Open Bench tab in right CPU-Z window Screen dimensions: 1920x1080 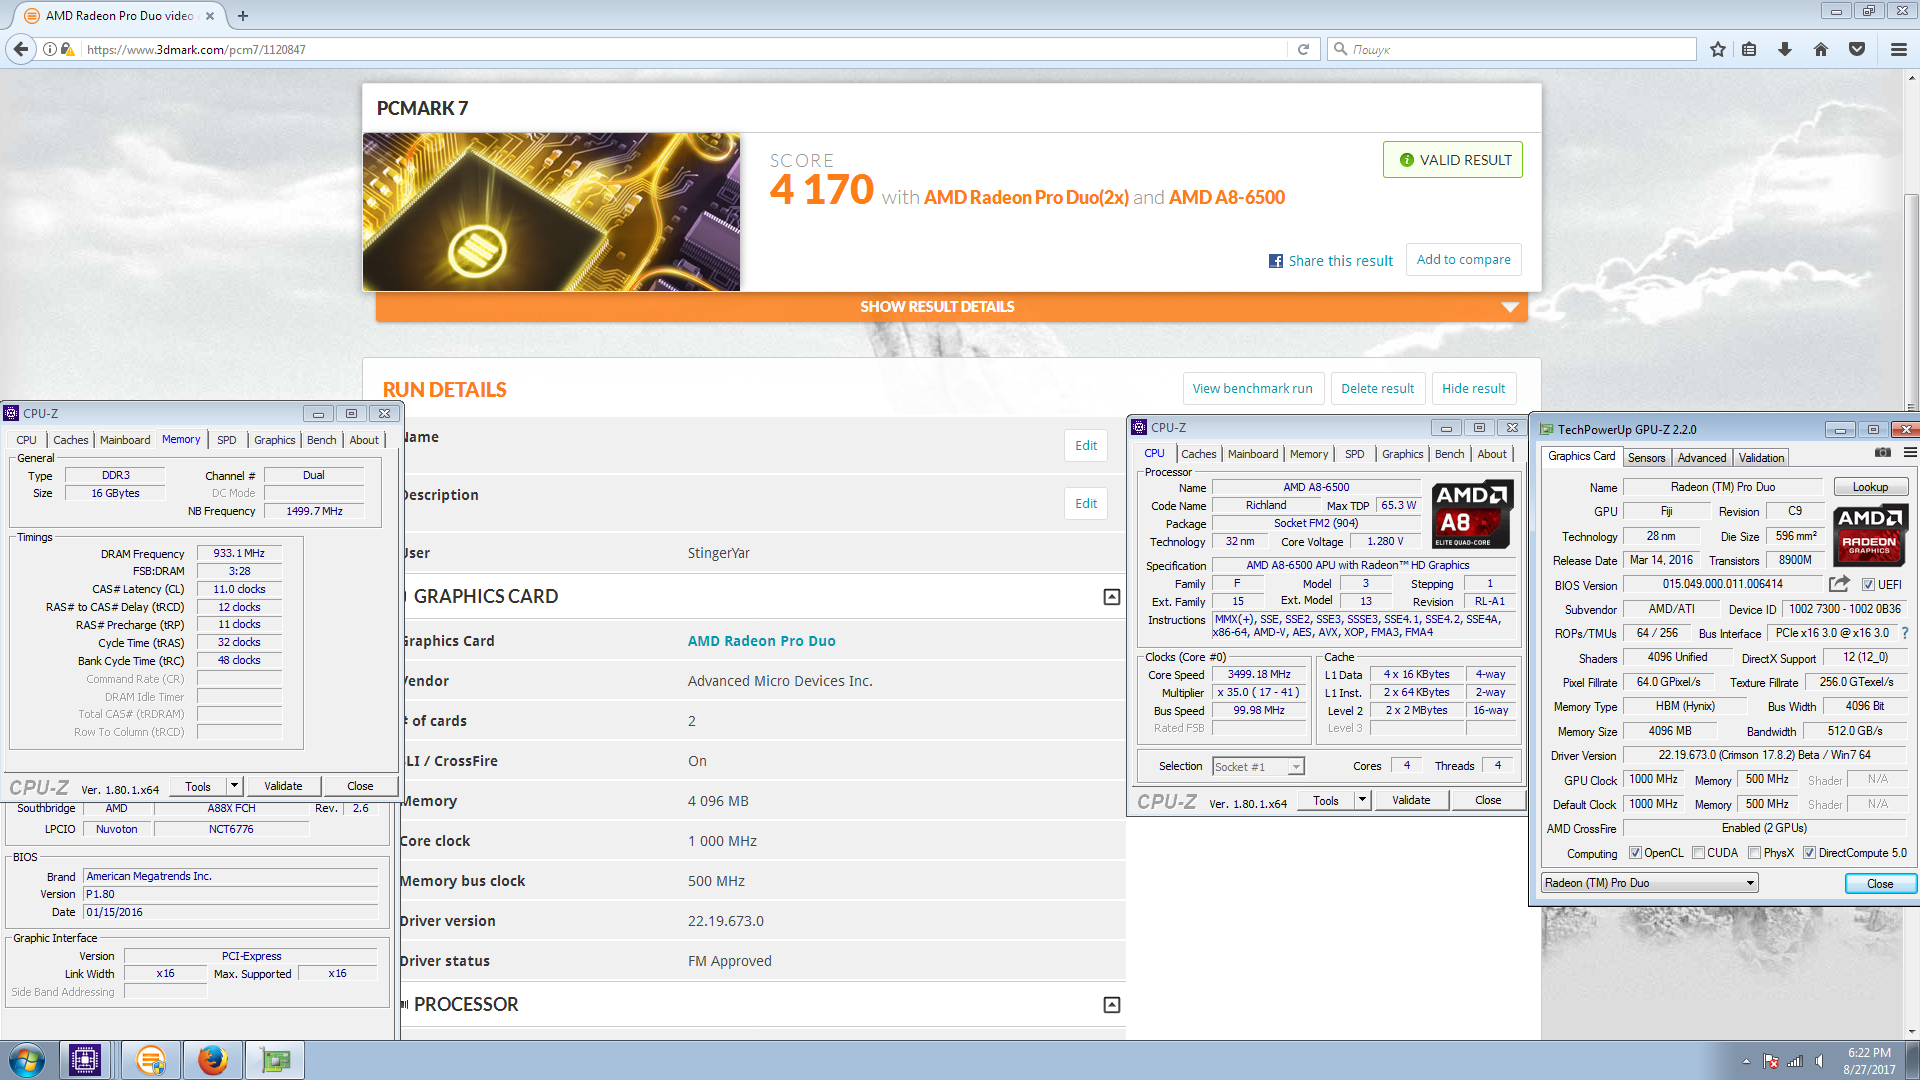click(1449, 454)
